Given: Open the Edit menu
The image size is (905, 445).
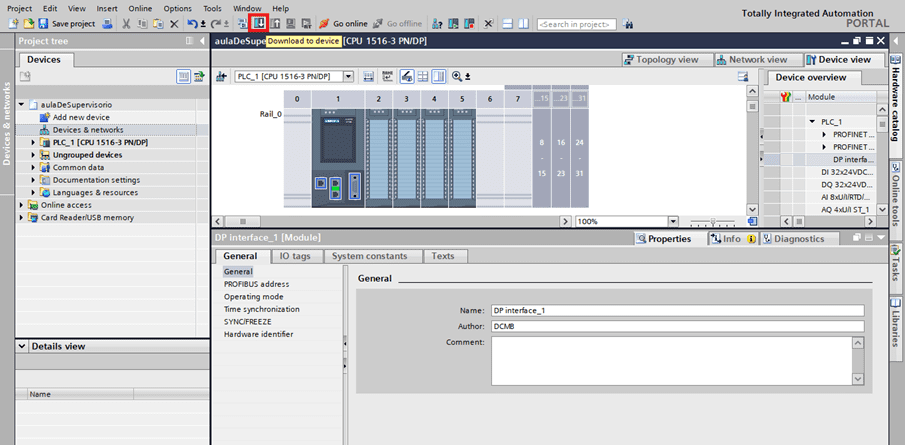Looking at the screenshot, I should pos(50,9).
